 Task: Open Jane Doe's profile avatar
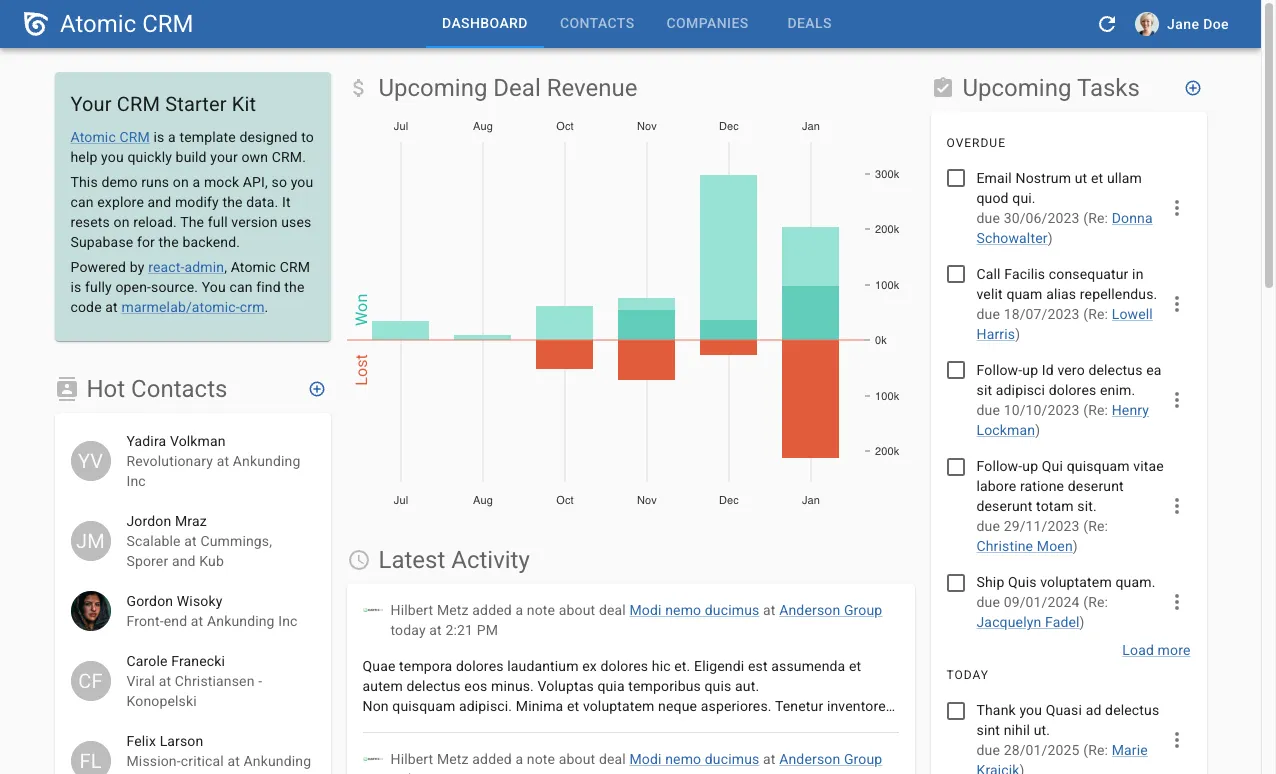tap(1145, 23)
